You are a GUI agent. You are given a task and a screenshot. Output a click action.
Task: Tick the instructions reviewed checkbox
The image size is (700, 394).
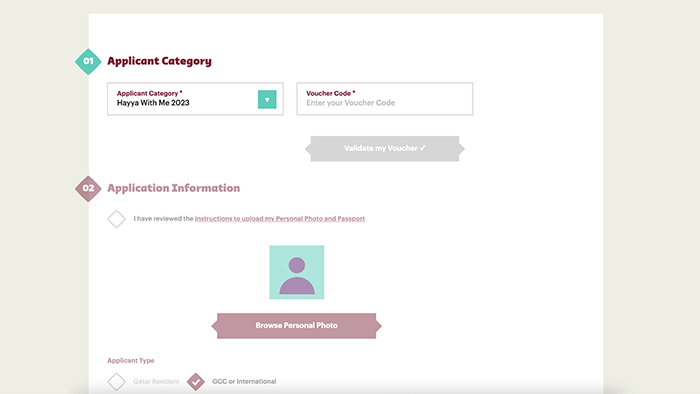point(117,219)
